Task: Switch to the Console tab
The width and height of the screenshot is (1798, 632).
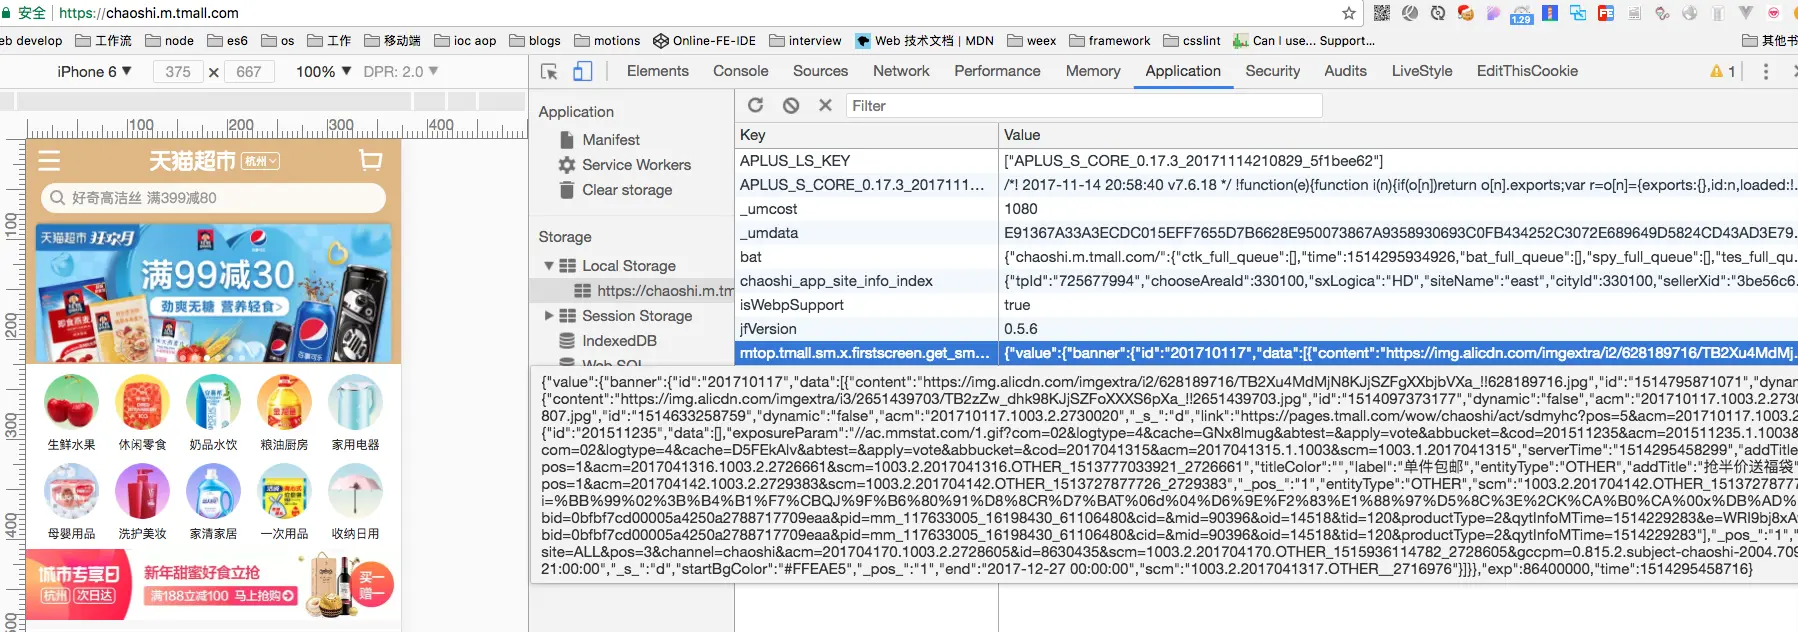Action: [741, 71]
